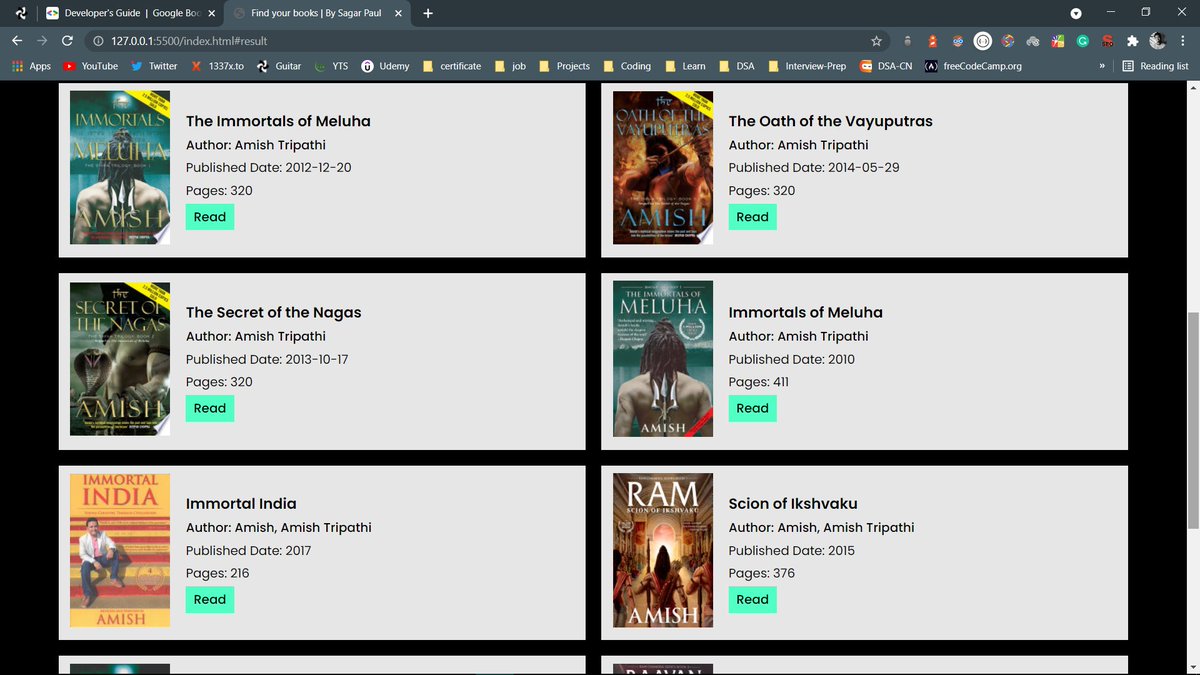Click the gray cloud extension icon

(1033, 41)
